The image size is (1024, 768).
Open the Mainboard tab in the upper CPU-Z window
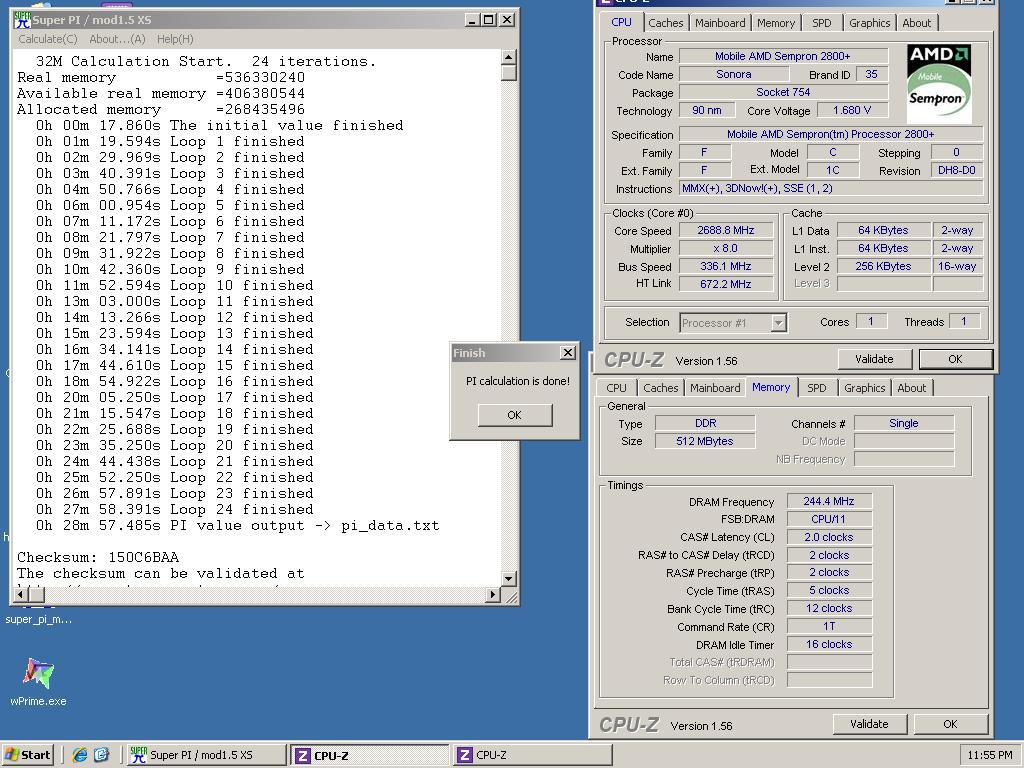pyautogui.click(x=720, y=23)
